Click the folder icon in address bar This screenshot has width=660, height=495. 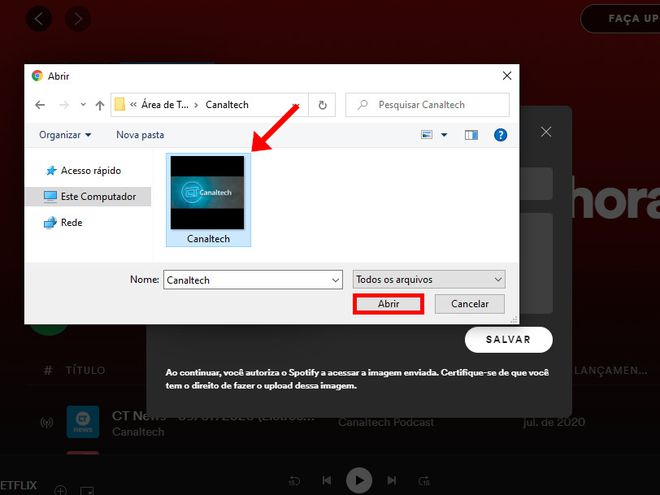tap(120, 104)
